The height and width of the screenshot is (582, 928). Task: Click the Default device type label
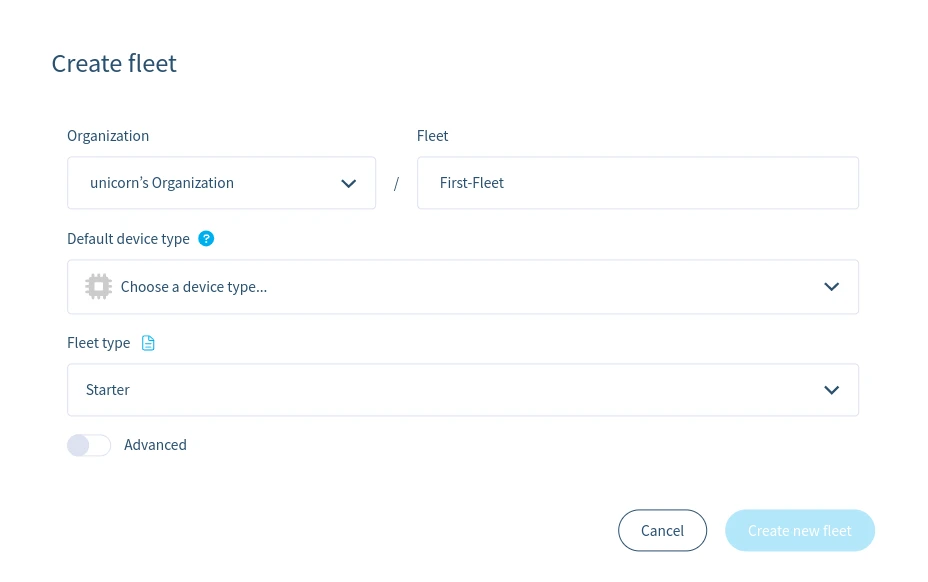tap(128, 239)
